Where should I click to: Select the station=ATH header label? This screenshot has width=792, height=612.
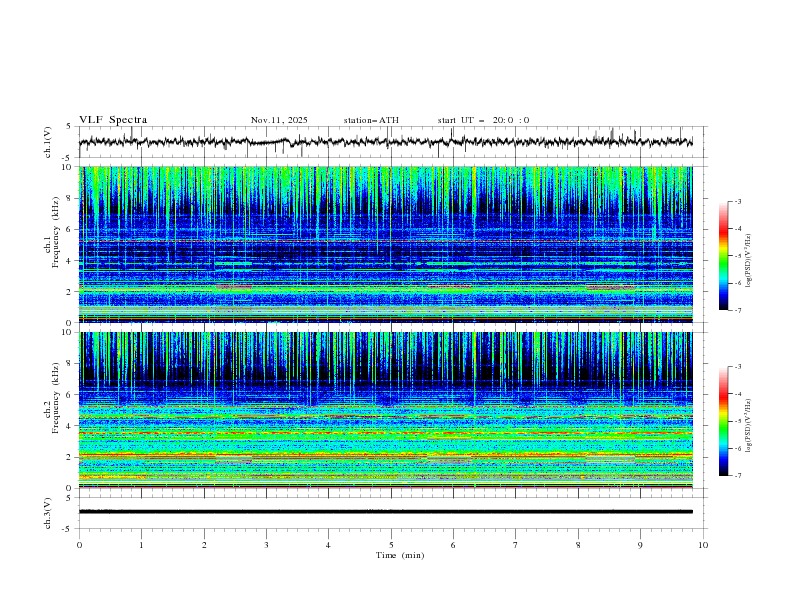pos(371,120)
